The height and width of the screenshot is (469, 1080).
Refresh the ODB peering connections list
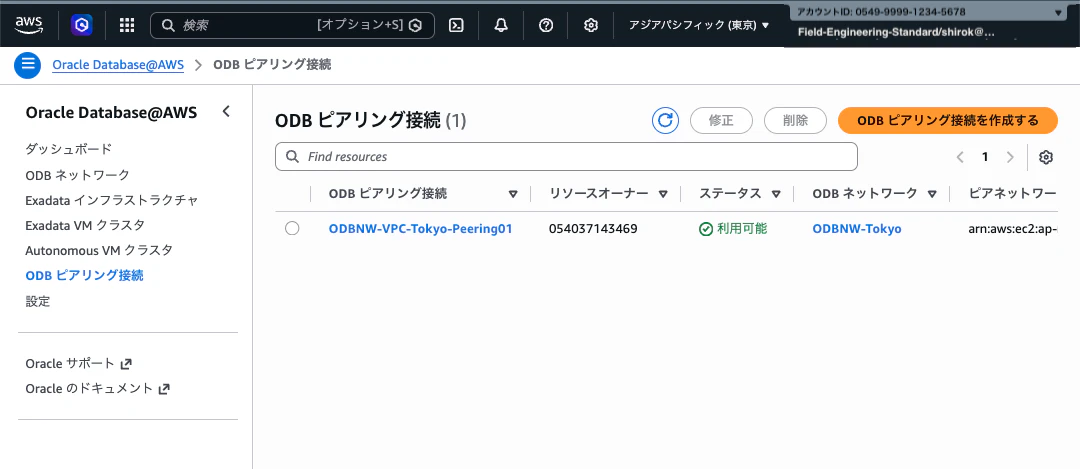pyautogui.click(x=665, y=121)
